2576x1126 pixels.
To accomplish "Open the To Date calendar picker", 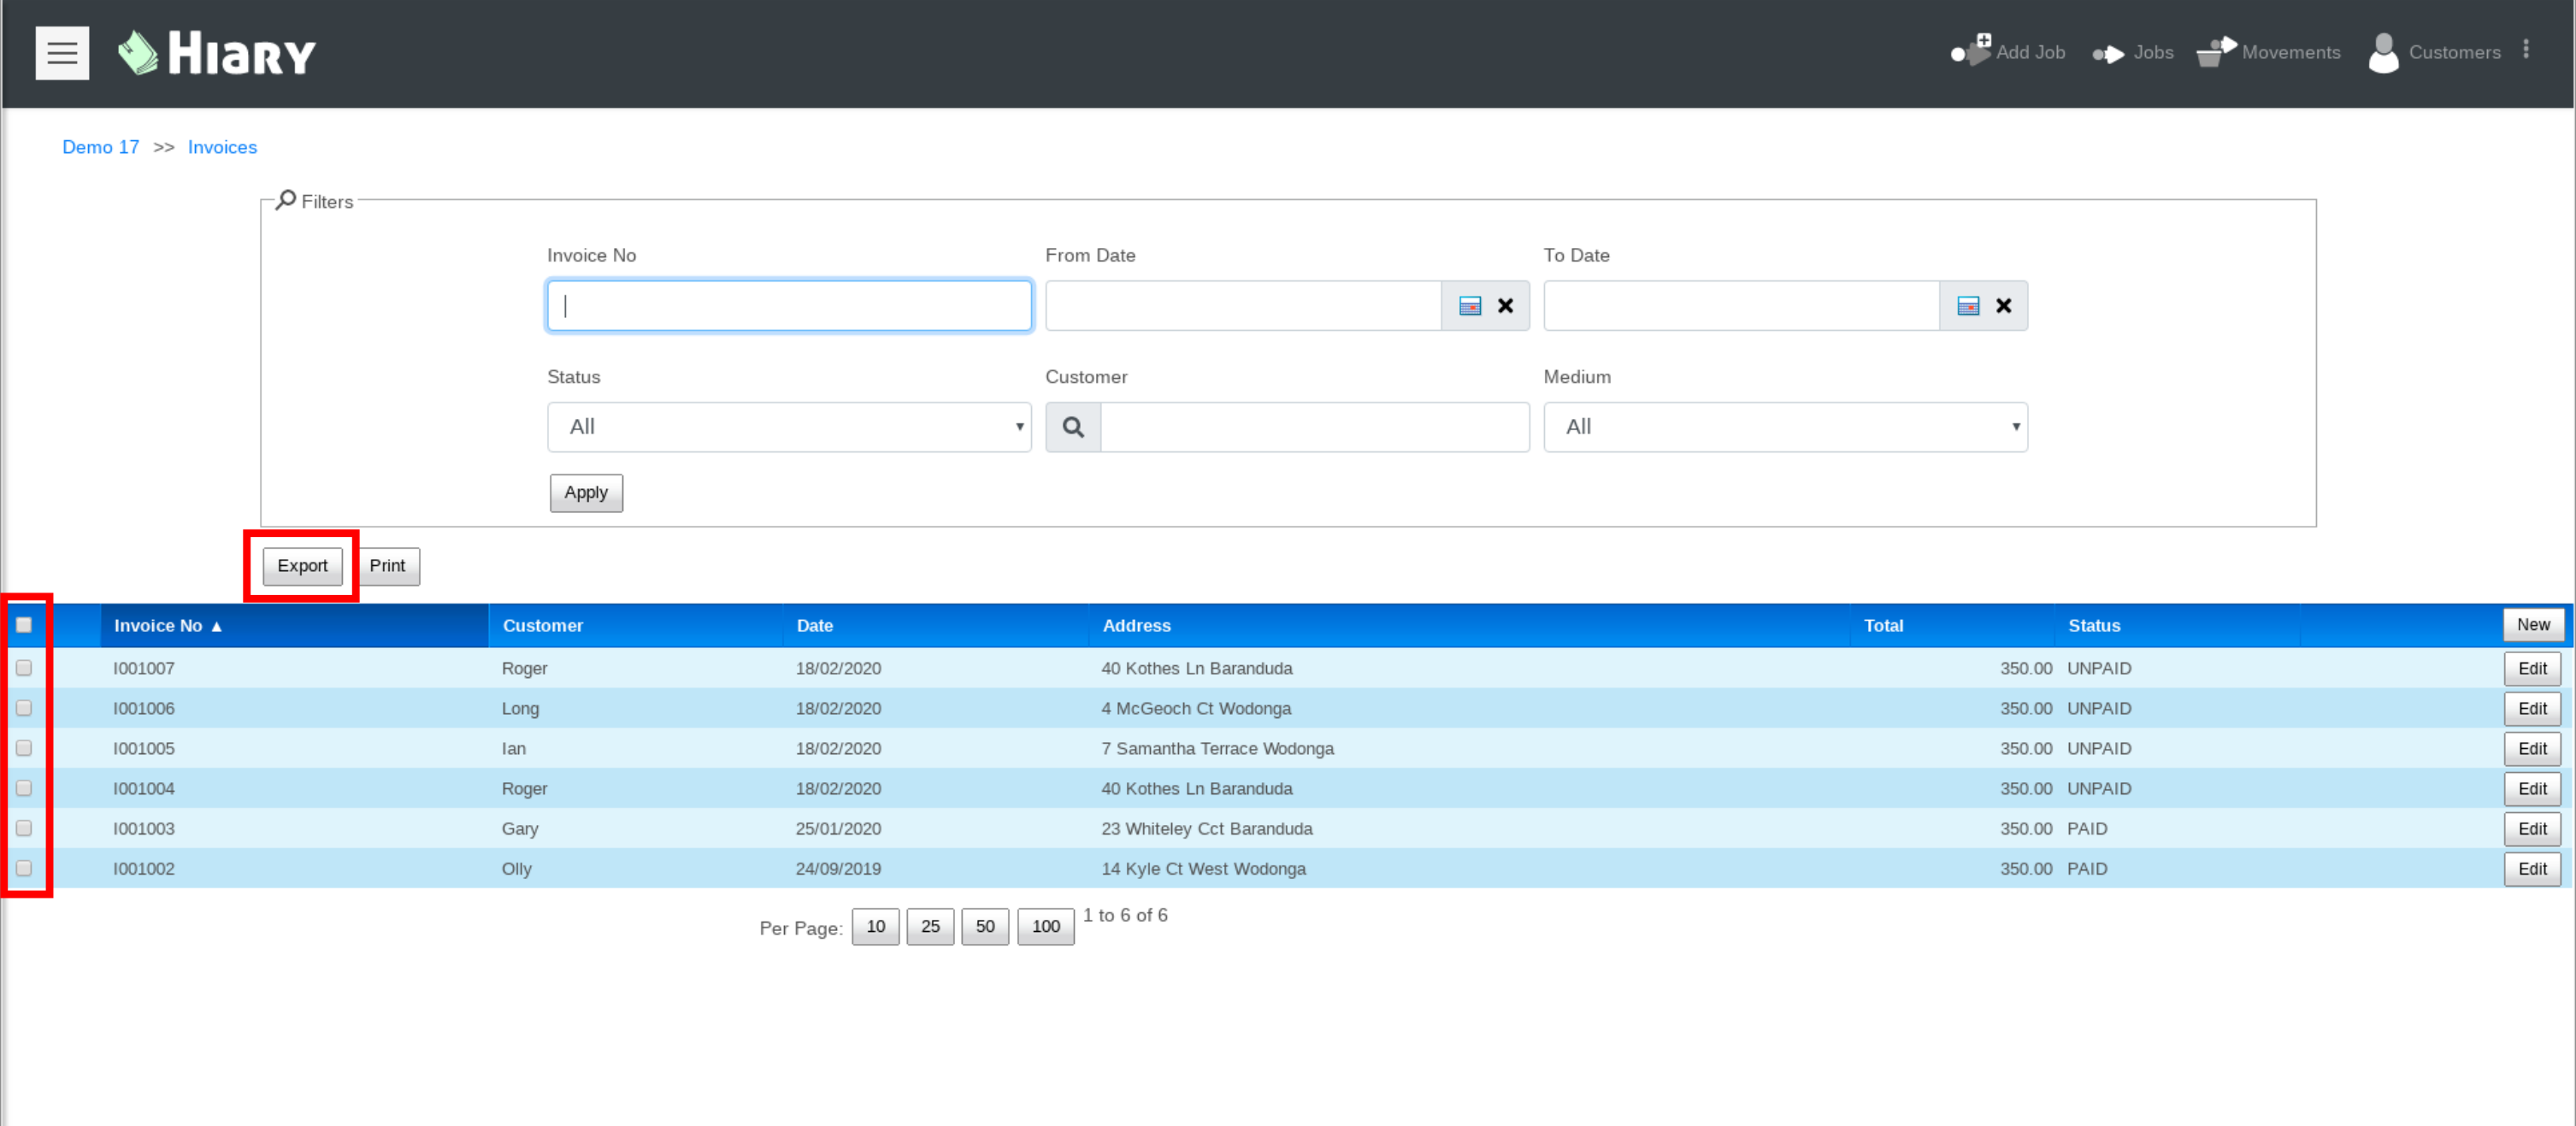I will (x=1967, y=306).
